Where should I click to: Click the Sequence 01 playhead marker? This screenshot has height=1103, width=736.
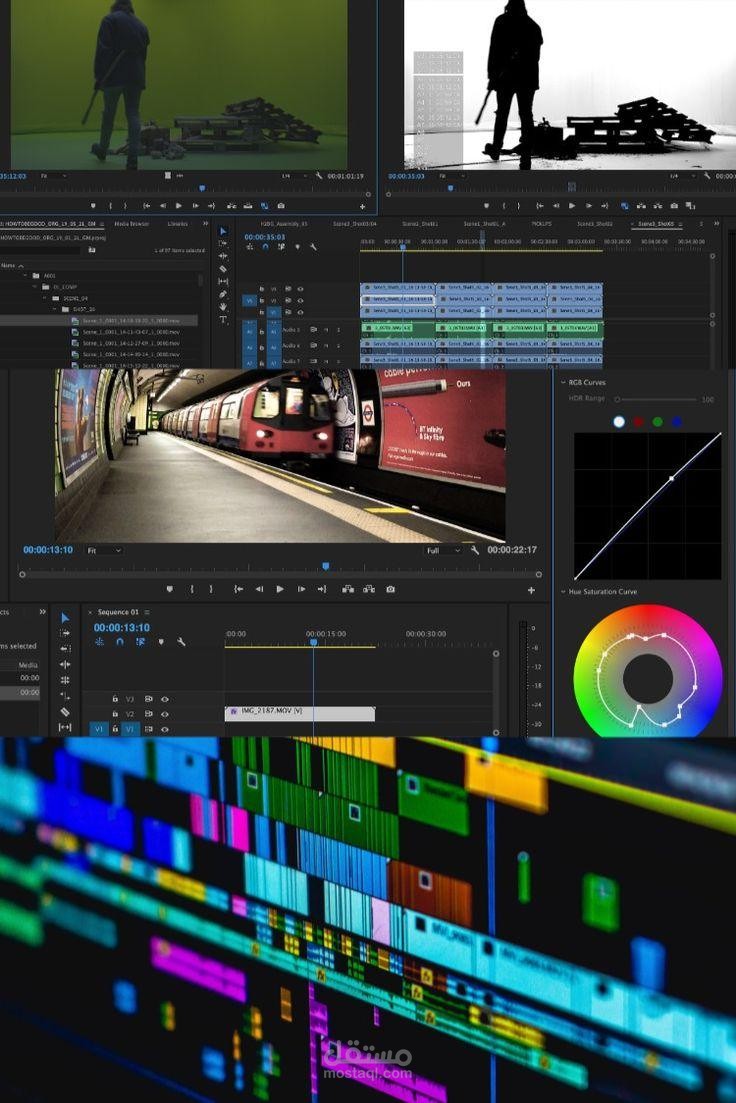pos(313,642)
